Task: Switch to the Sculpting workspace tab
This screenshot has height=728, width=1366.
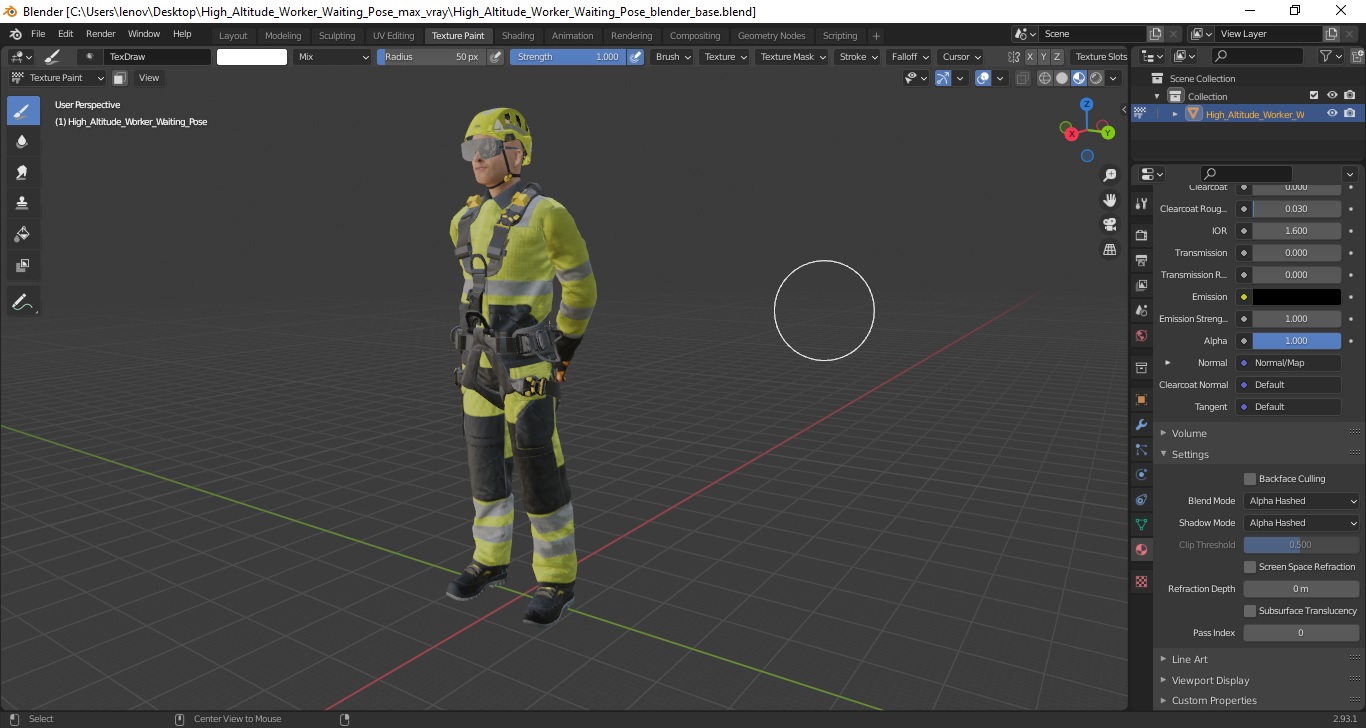Action: tap(337, 36)
